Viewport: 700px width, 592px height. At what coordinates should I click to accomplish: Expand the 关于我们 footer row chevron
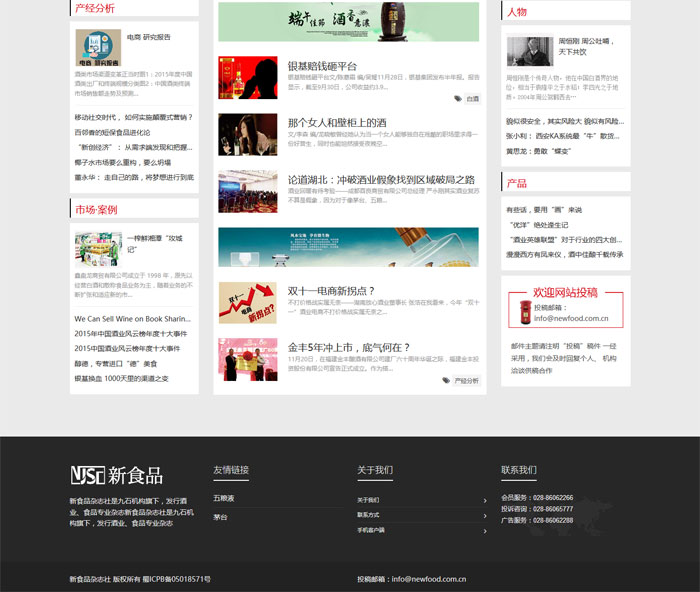(x=485, y=500)
